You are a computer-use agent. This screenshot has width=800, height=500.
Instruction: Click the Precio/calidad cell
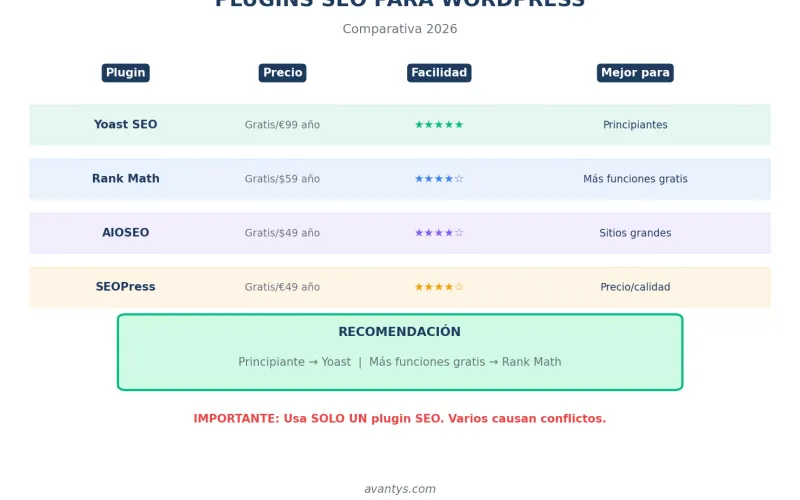(x=635, y=287)
